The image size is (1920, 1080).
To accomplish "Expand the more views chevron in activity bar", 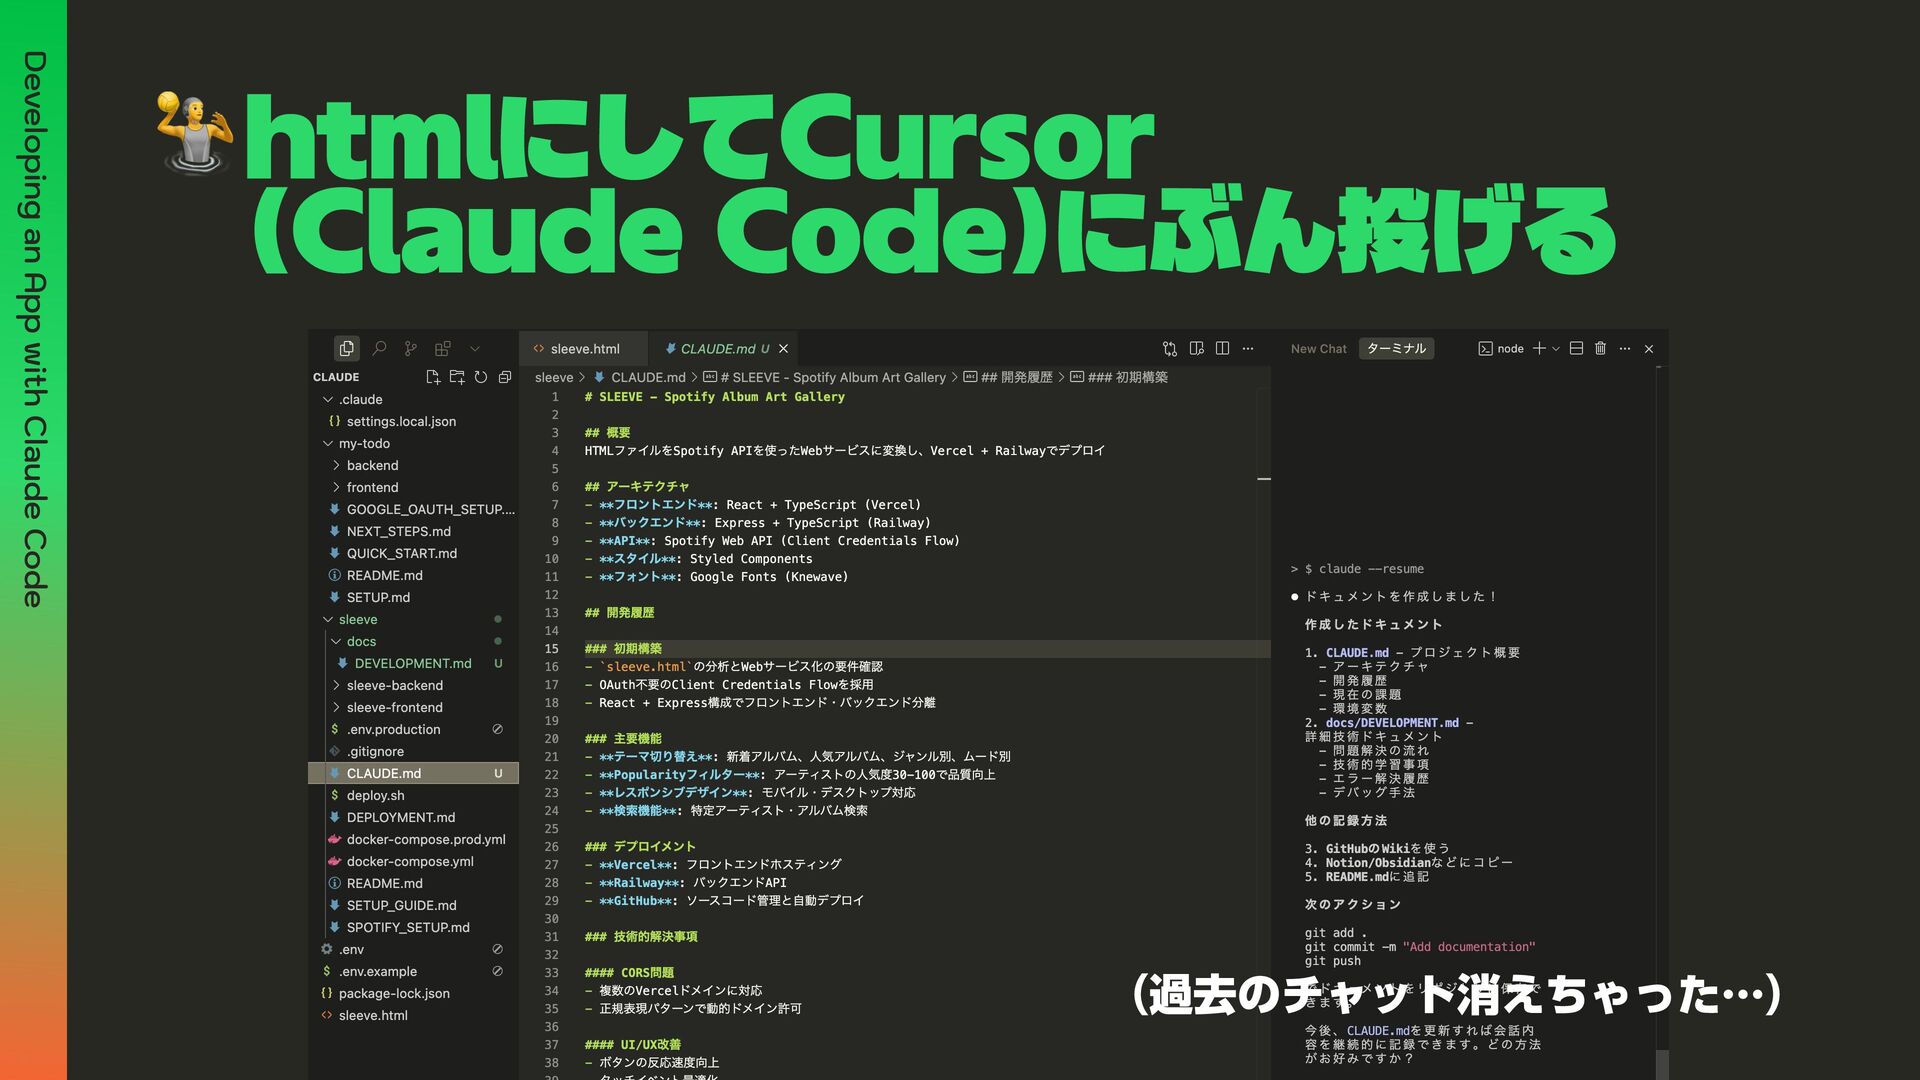I will (x=475, y=349).
